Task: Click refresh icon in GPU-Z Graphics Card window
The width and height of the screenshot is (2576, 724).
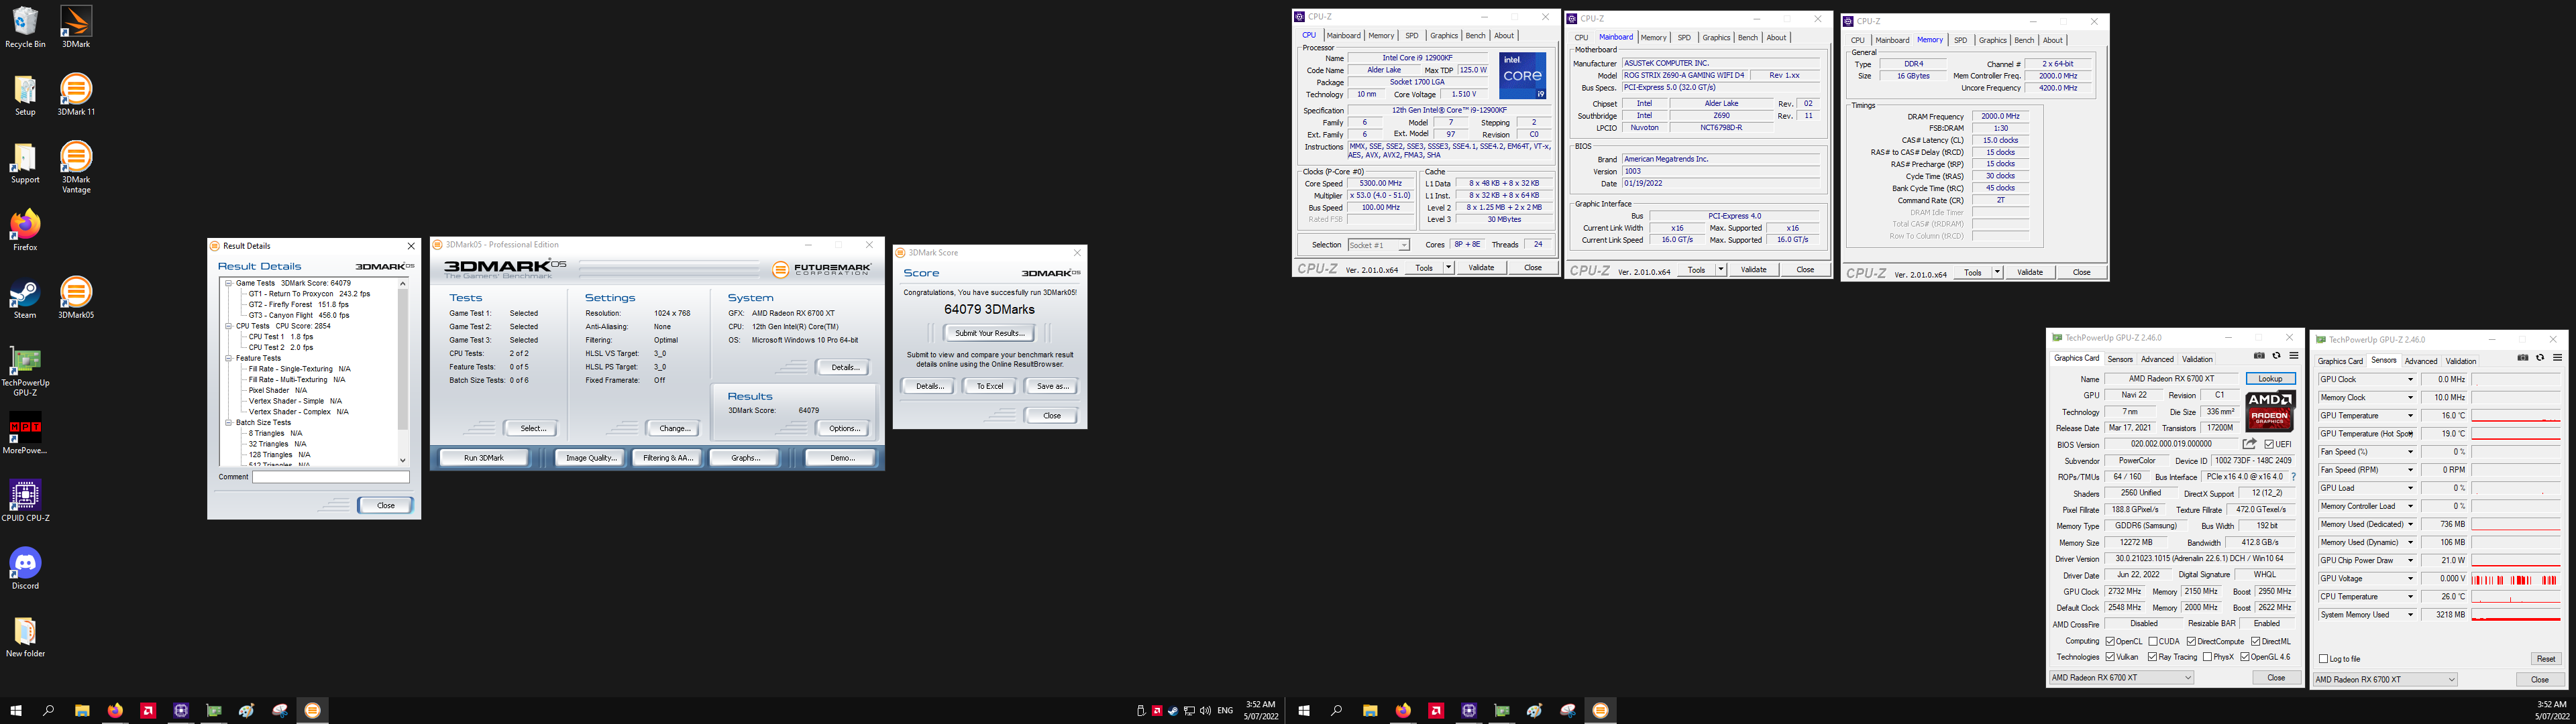Action: [x=2276, y=356]
